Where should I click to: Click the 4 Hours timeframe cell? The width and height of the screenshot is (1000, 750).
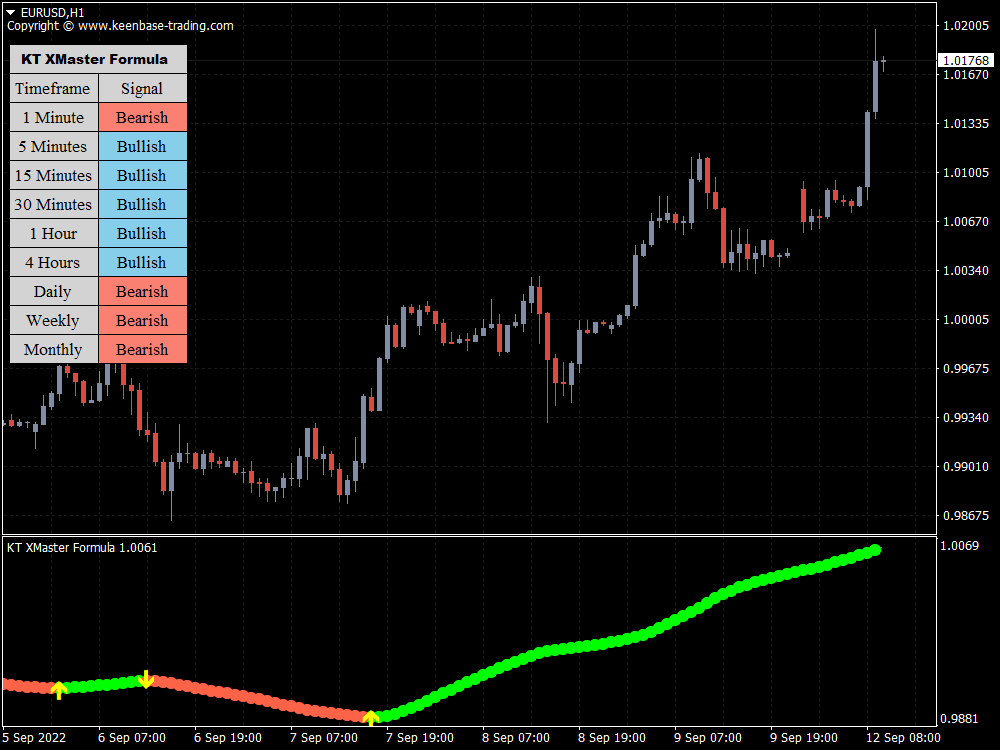coord(54,263)
